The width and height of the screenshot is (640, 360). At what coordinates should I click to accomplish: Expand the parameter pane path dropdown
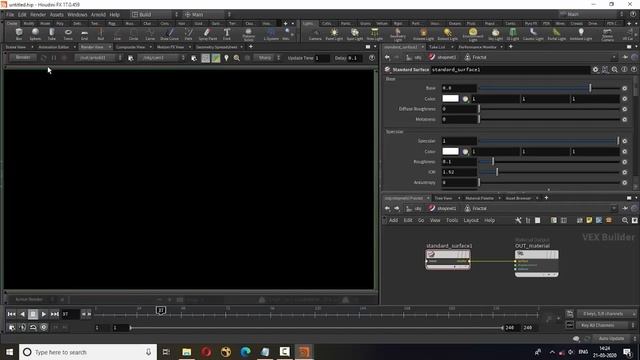[x=614, y=57]
